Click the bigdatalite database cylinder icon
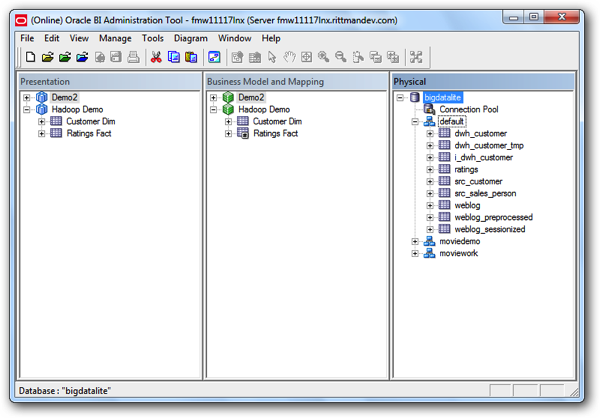The width and height of the screenshot is (600, 418). (x=414, y=97)
